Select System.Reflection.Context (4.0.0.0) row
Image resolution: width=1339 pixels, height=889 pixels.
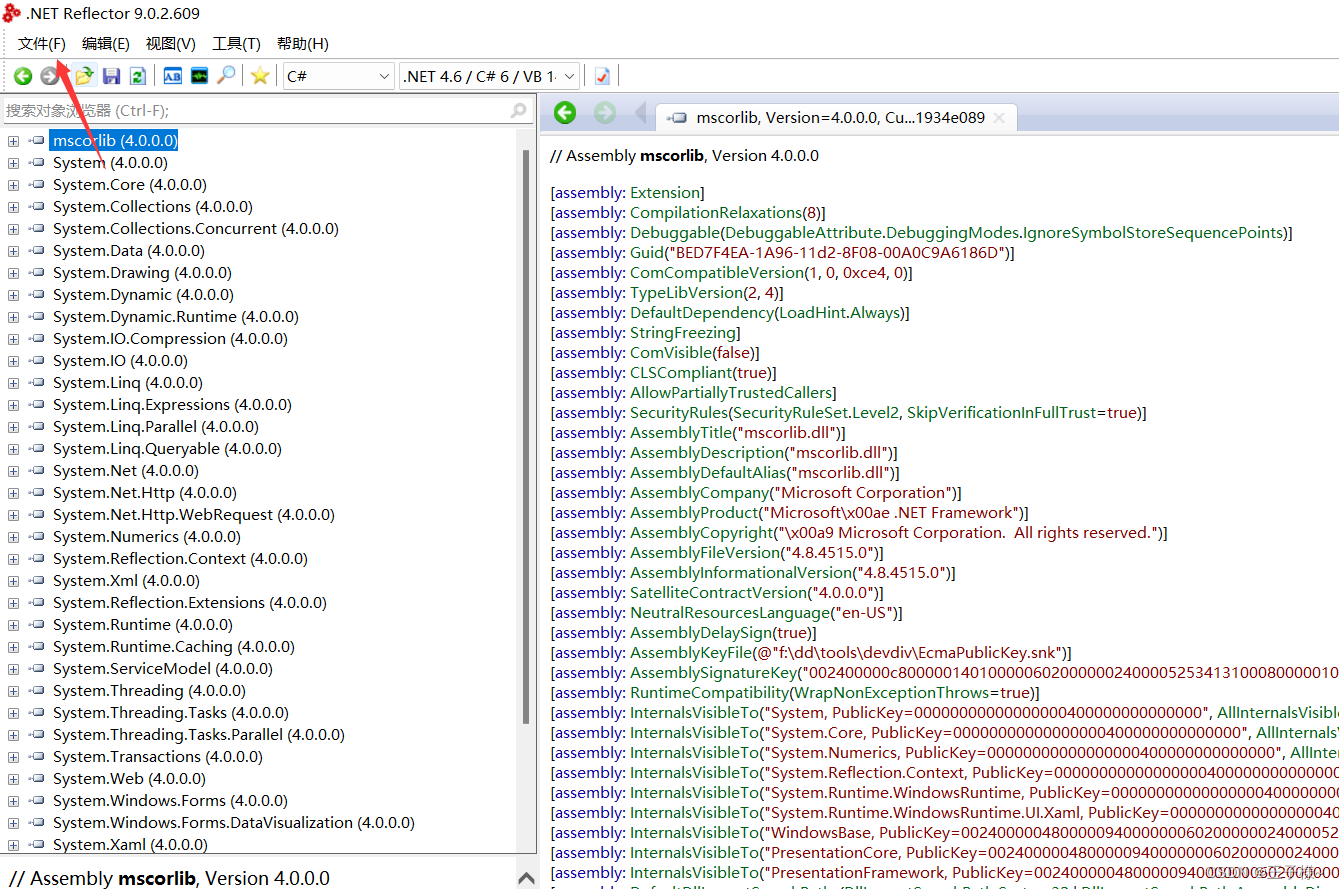180,559
